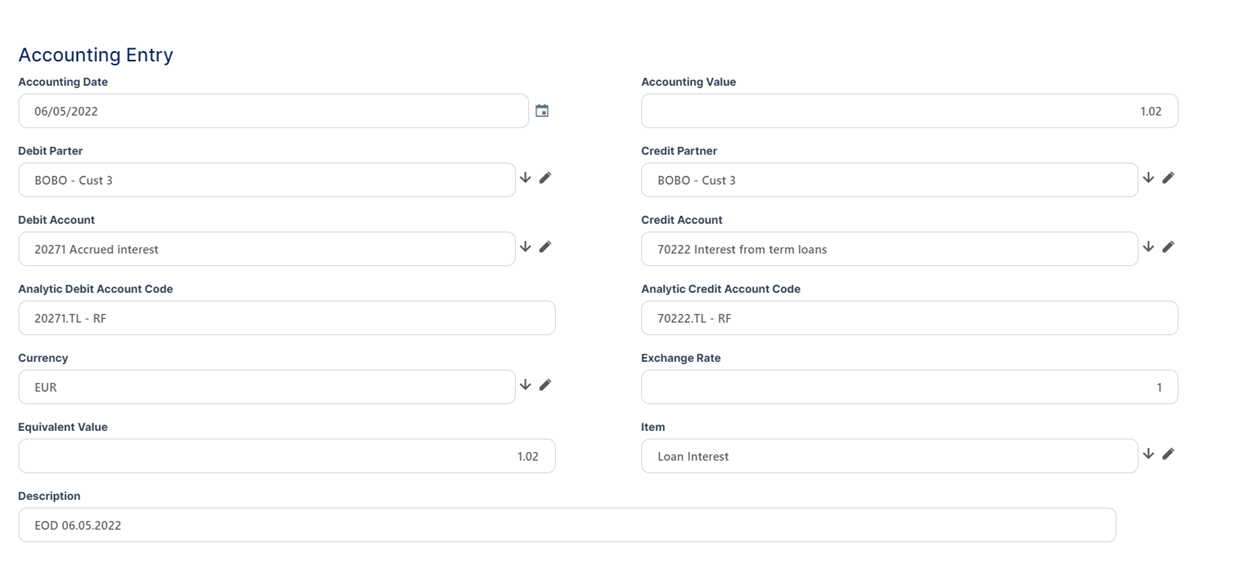Click the Accounting Date field showing 06/05/2022
1240x577 pixels.
[x=272, y=111]
